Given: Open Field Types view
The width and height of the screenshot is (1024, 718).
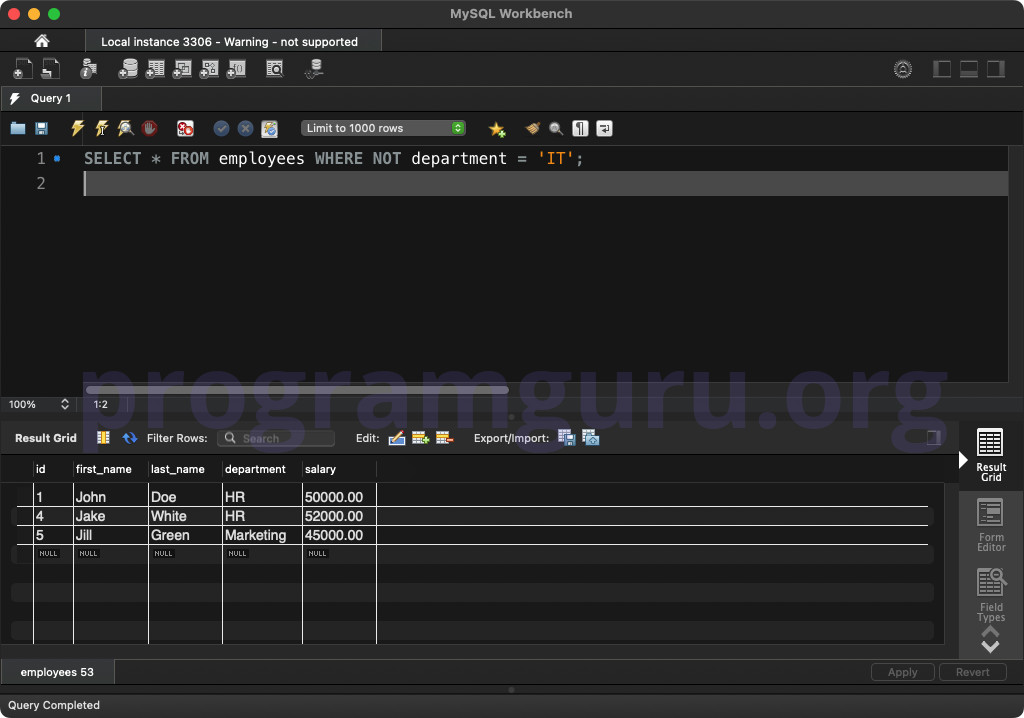Looking at the screenshot, I should [991, 595].
